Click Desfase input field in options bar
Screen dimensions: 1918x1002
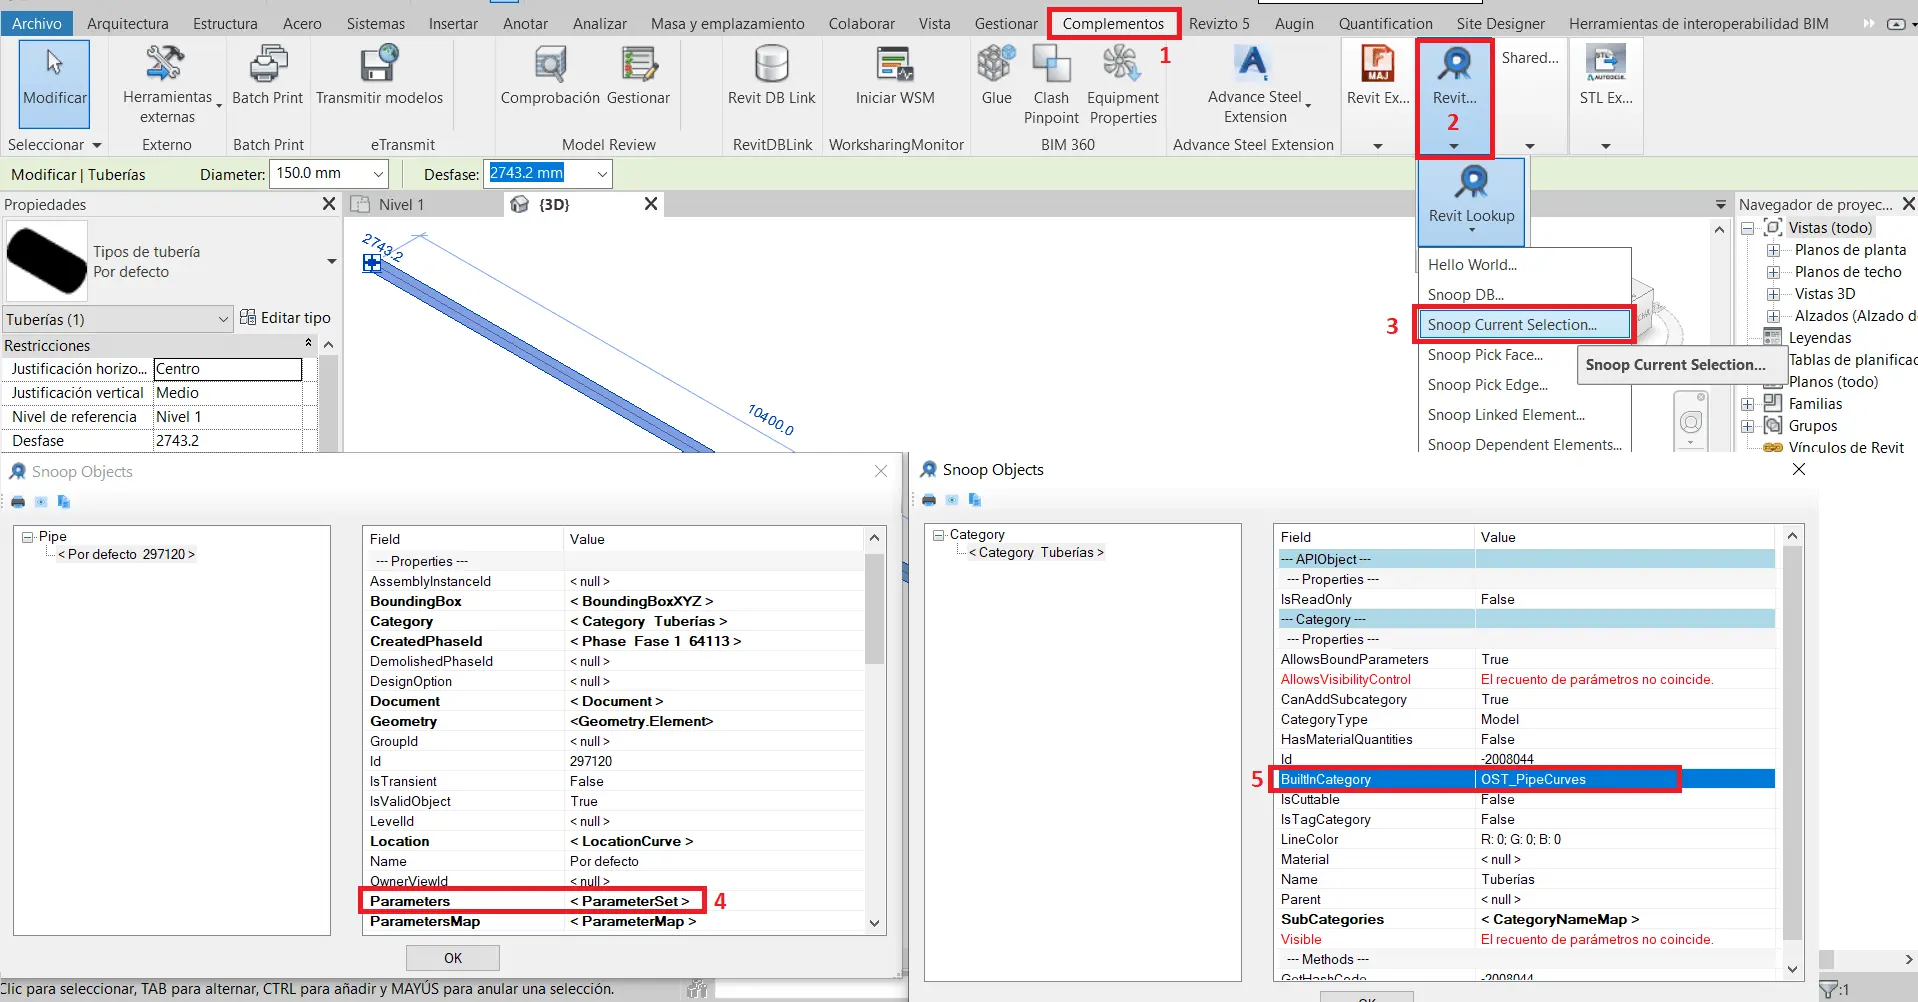538,174
